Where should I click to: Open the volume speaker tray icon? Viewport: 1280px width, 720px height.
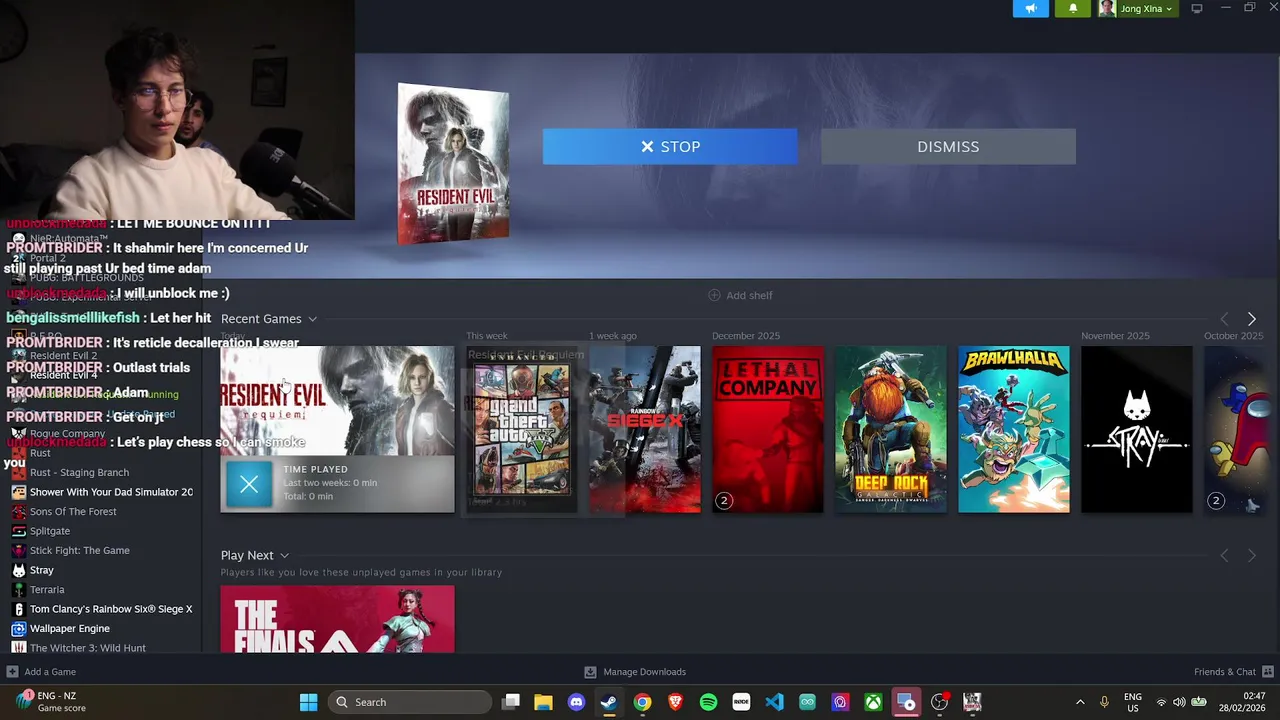coord(1179,702)
